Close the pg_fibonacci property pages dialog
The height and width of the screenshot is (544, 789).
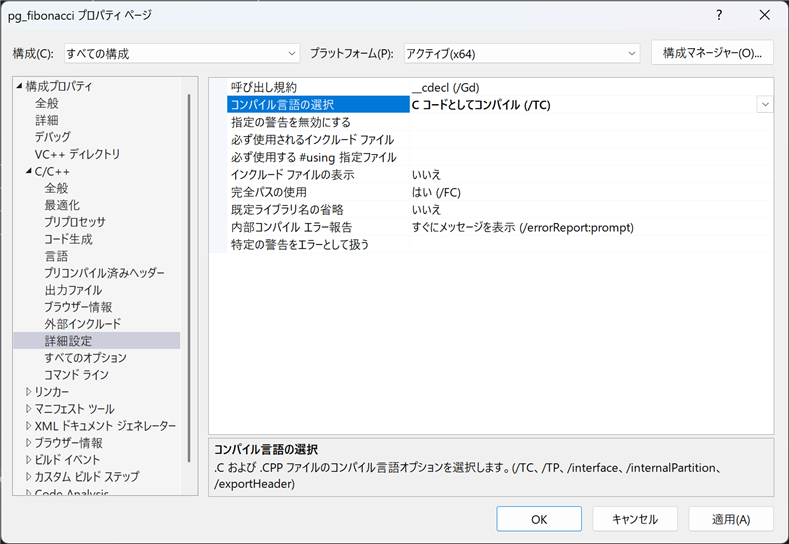[x=764, y=15]
